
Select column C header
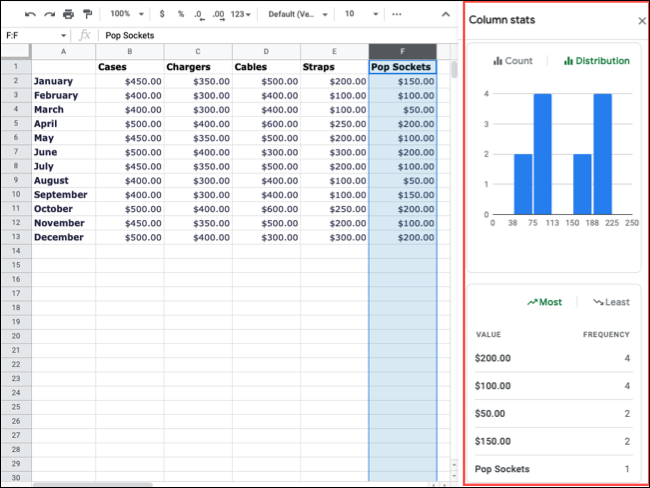(x=198, y=51)
